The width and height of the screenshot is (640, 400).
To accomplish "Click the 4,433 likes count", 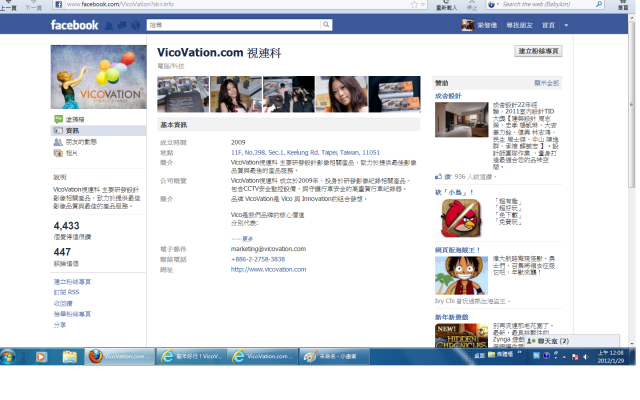I will click(x=67, y=226).
